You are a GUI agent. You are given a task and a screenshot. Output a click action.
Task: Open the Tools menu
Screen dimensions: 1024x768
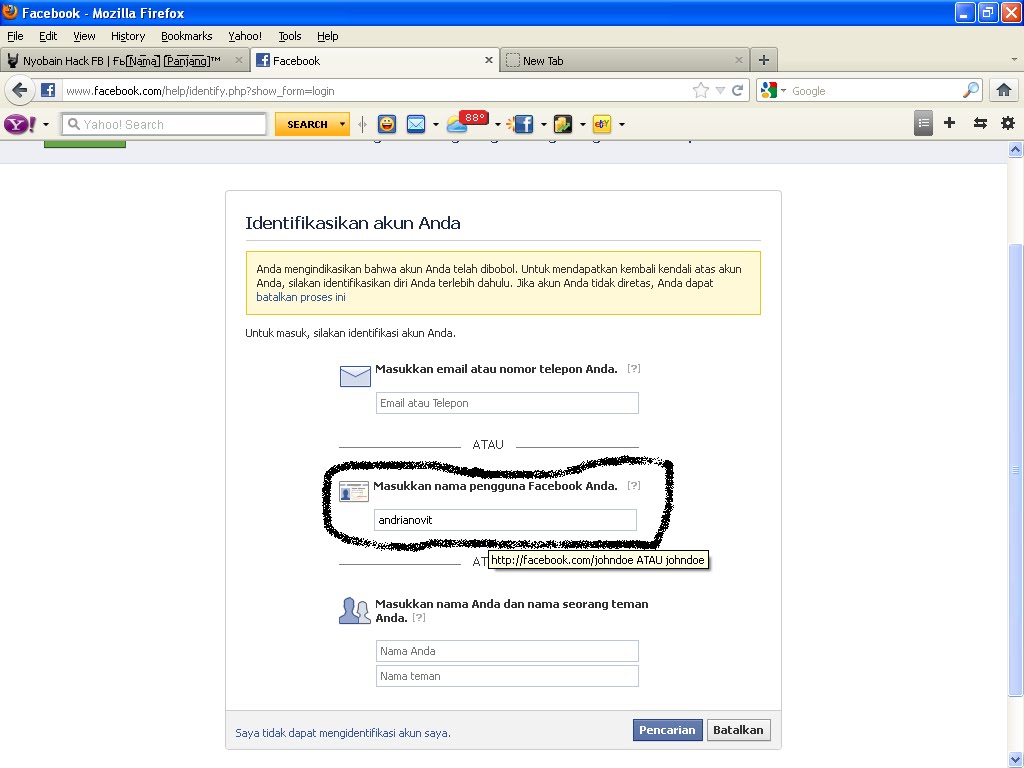(290, 36)
